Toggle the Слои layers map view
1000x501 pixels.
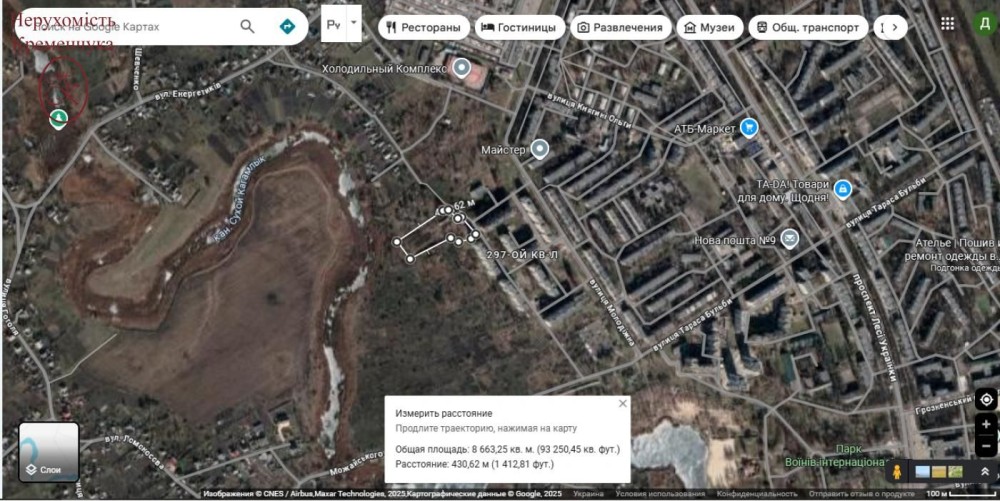(48, 452)
